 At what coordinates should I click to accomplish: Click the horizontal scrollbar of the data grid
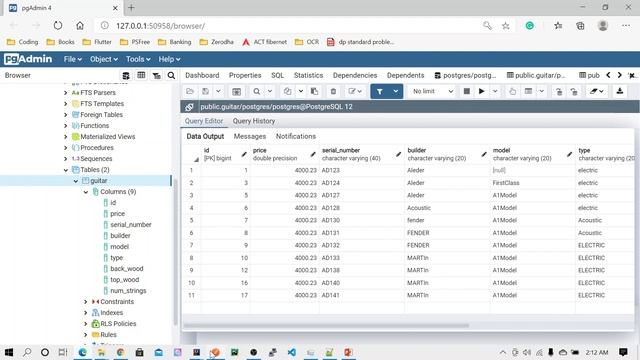[x=327, y=326]
